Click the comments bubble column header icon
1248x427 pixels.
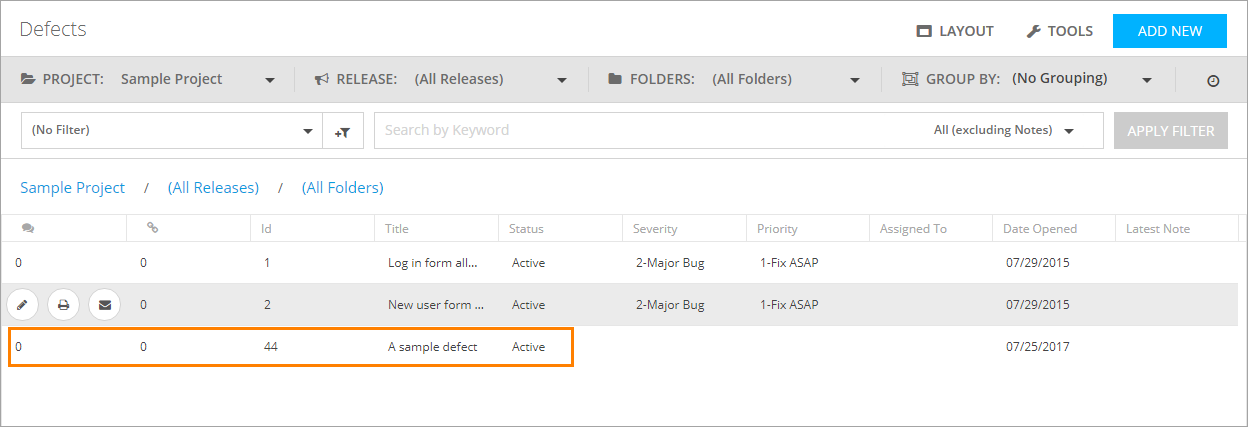point(28,228)
